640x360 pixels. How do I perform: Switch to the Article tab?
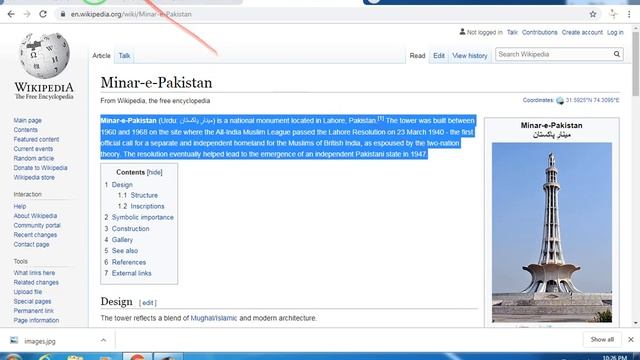tap(101, 56)
